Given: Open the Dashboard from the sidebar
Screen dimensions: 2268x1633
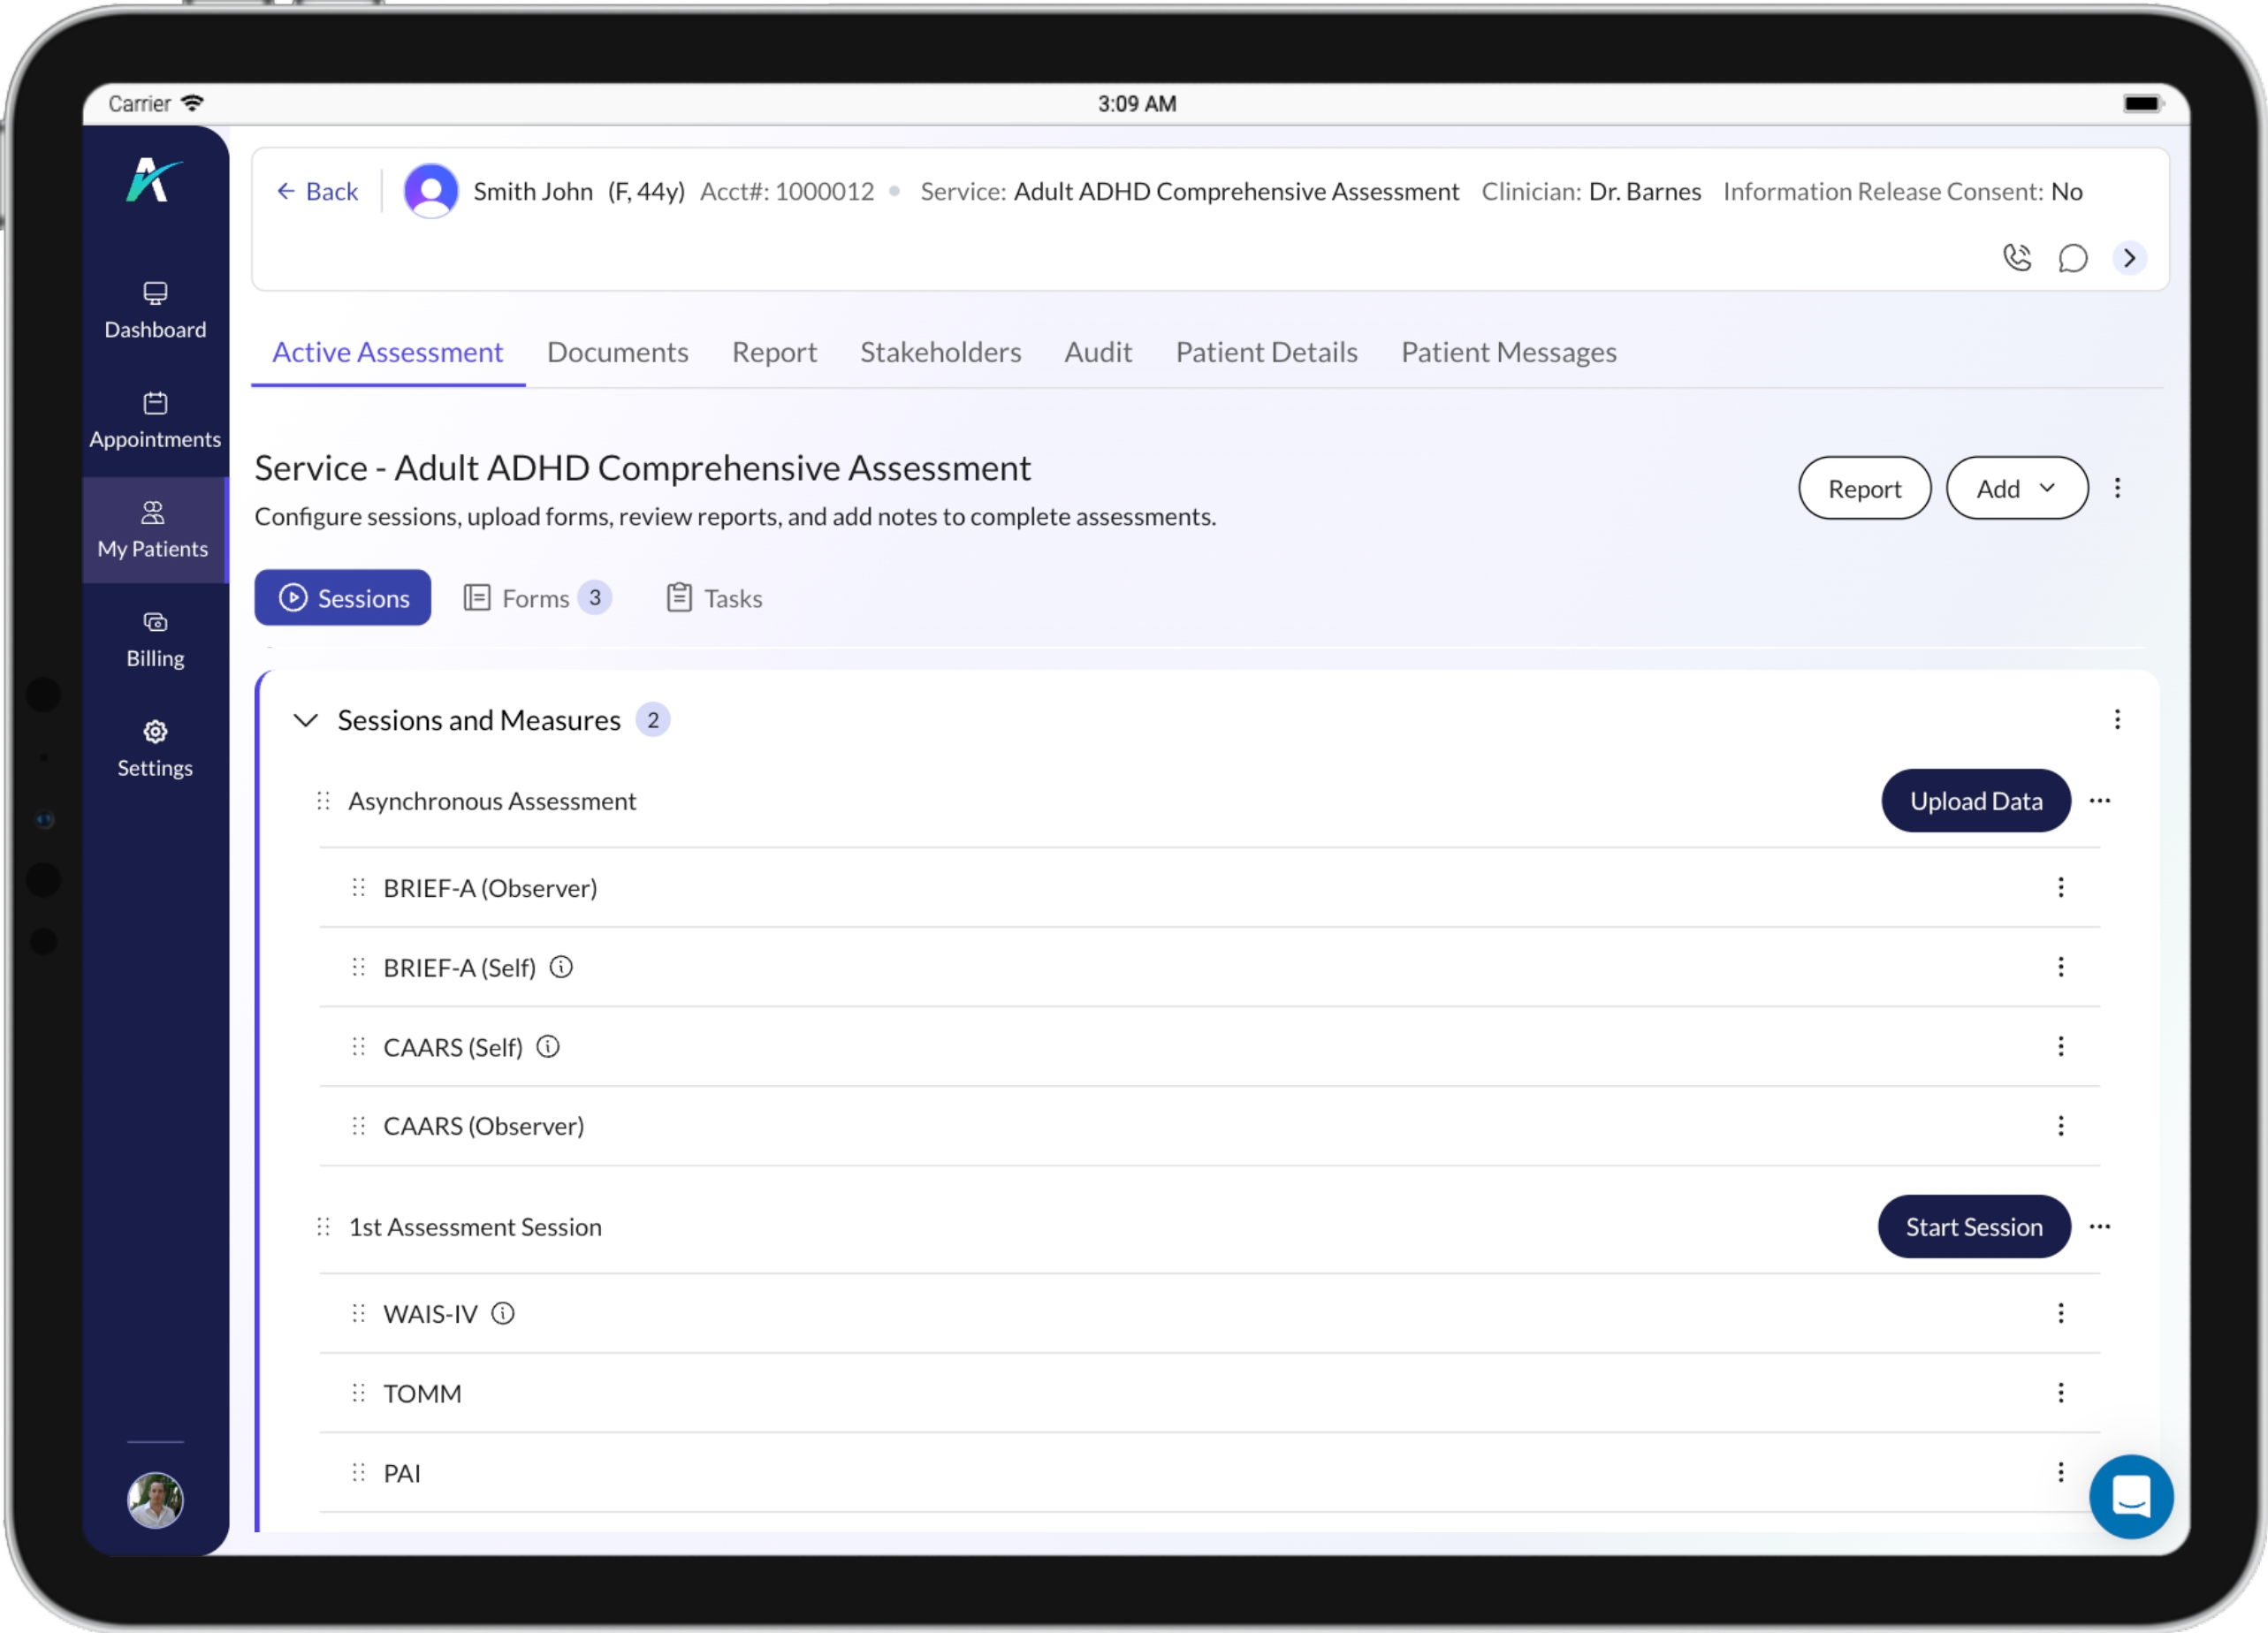Looking at the screenshot, I should (155, 309).
